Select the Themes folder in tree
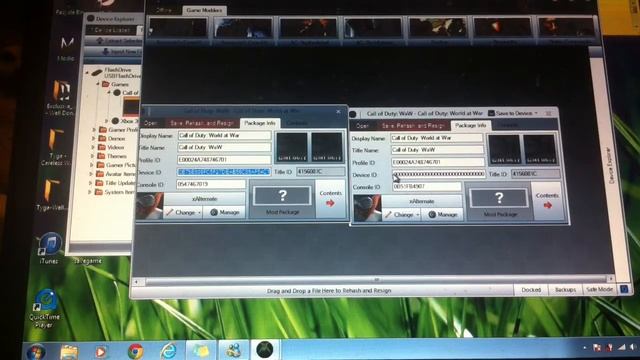This screenshot has width=640, height=360. click(113, 156)
